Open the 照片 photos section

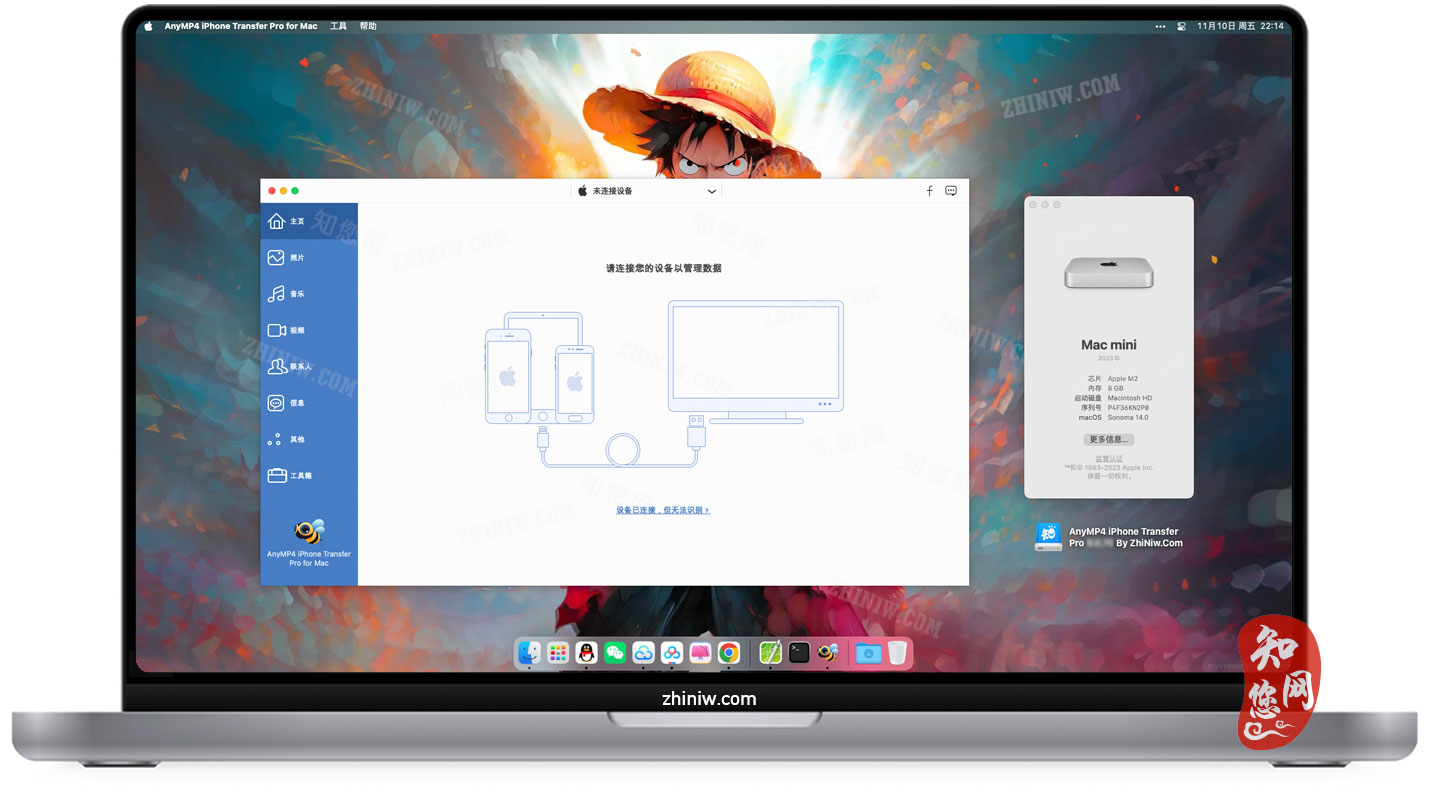coord(309,257)
